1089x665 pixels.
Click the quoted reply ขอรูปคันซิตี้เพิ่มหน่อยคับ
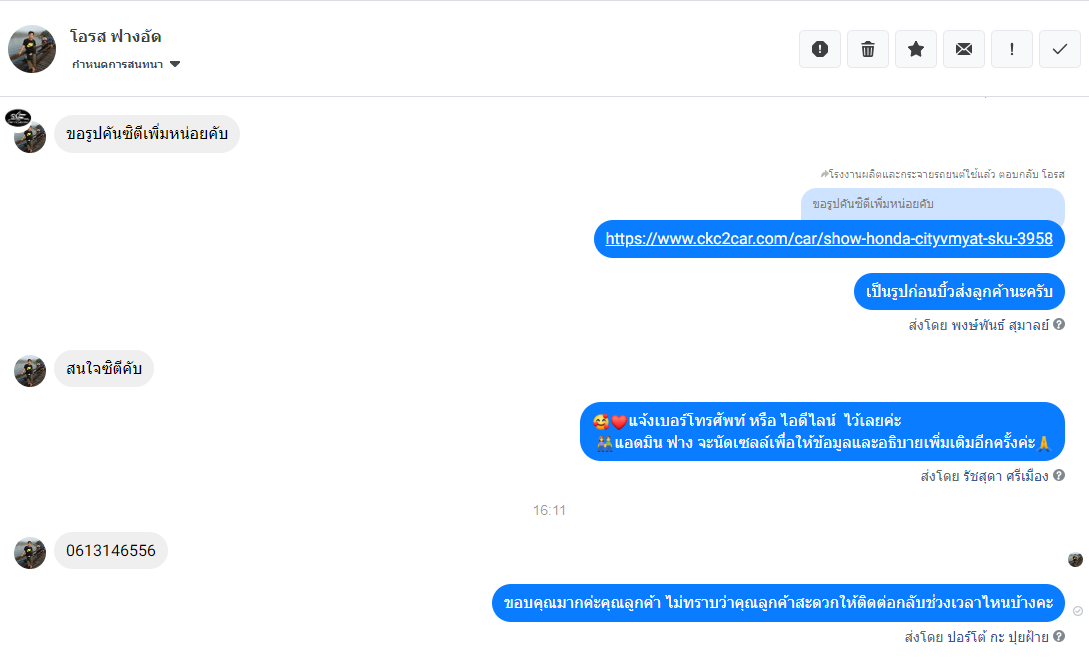coord(933,204)
